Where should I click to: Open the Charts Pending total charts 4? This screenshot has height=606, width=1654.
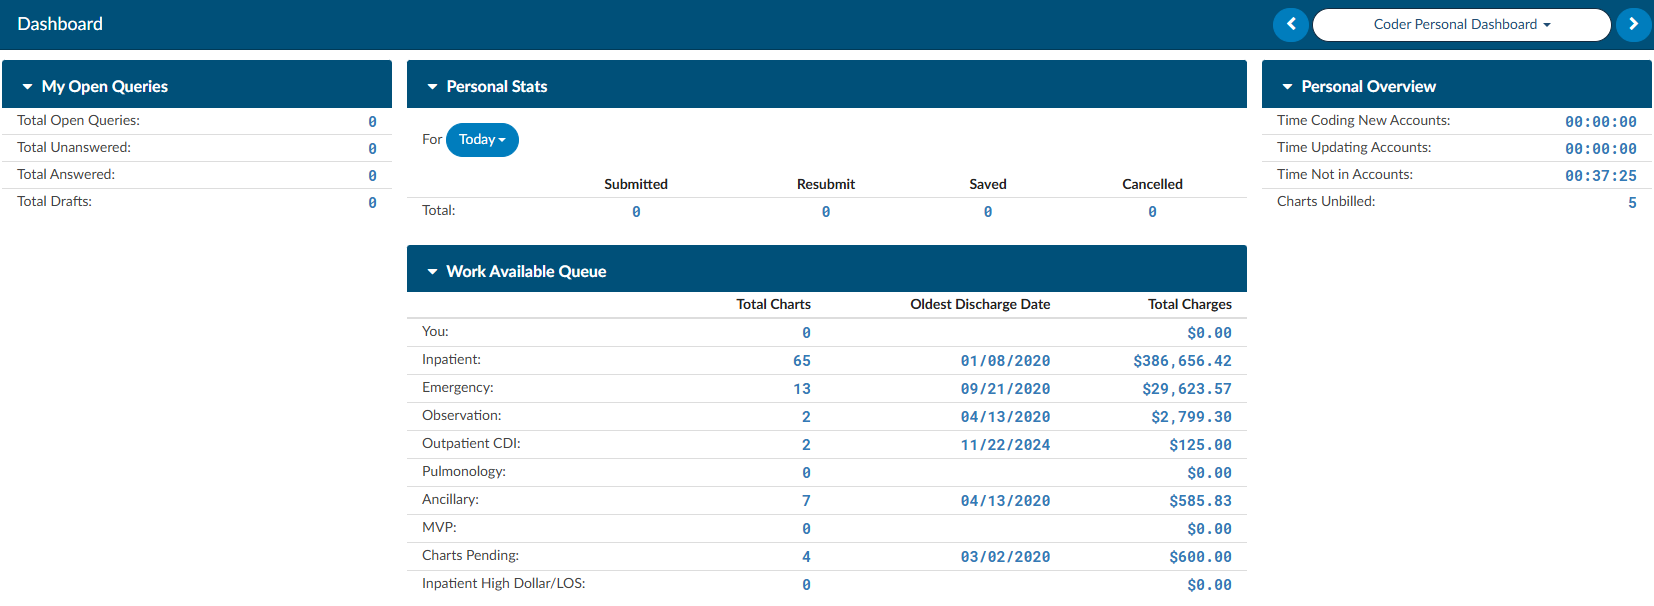coord(806,556)
